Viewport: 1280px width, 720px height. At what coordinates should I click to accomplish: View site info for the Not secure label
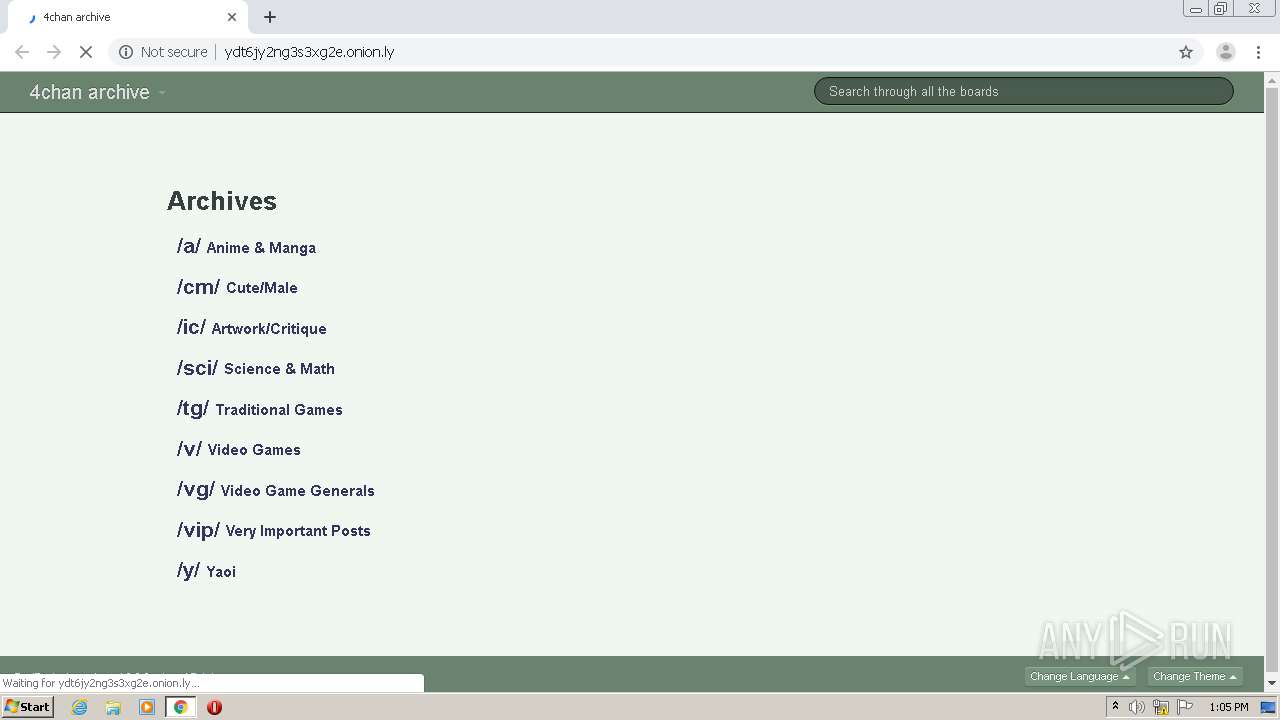pyautogui.click(x=163, y=52)
